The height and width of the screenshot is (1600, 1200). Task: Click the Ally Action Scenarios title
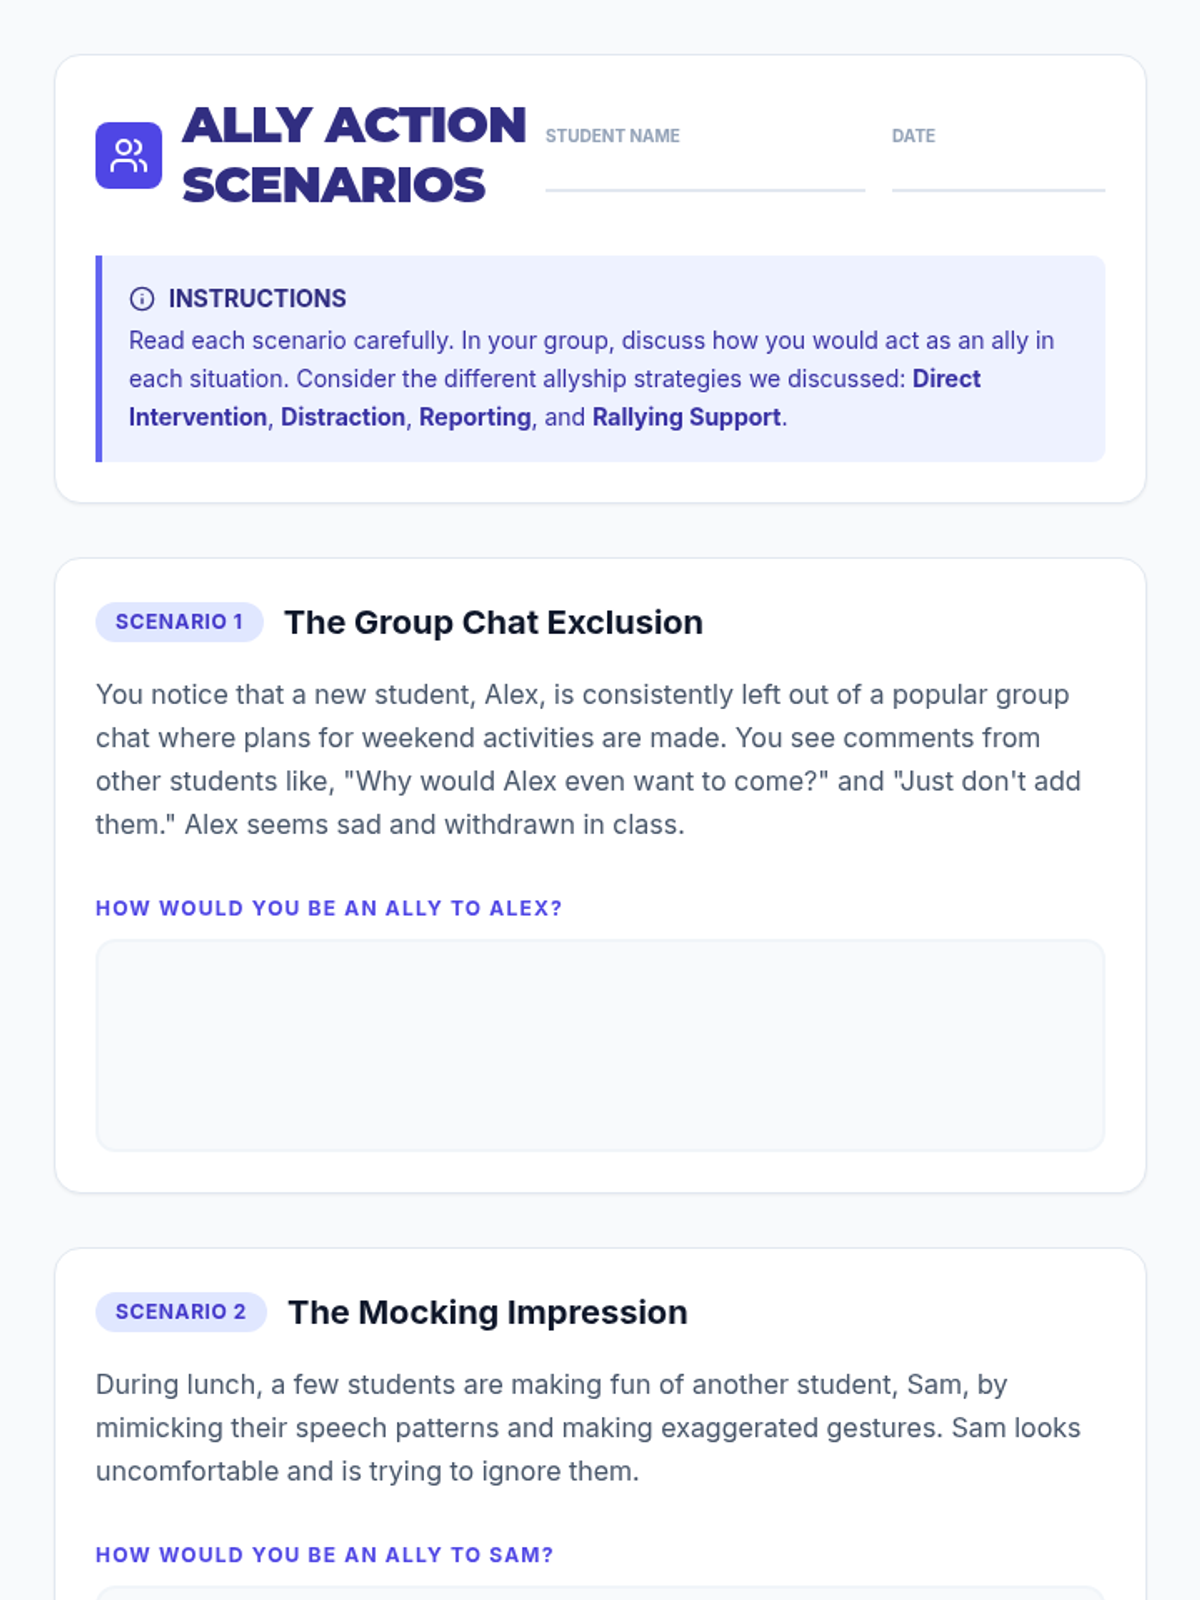pos(354,155)
